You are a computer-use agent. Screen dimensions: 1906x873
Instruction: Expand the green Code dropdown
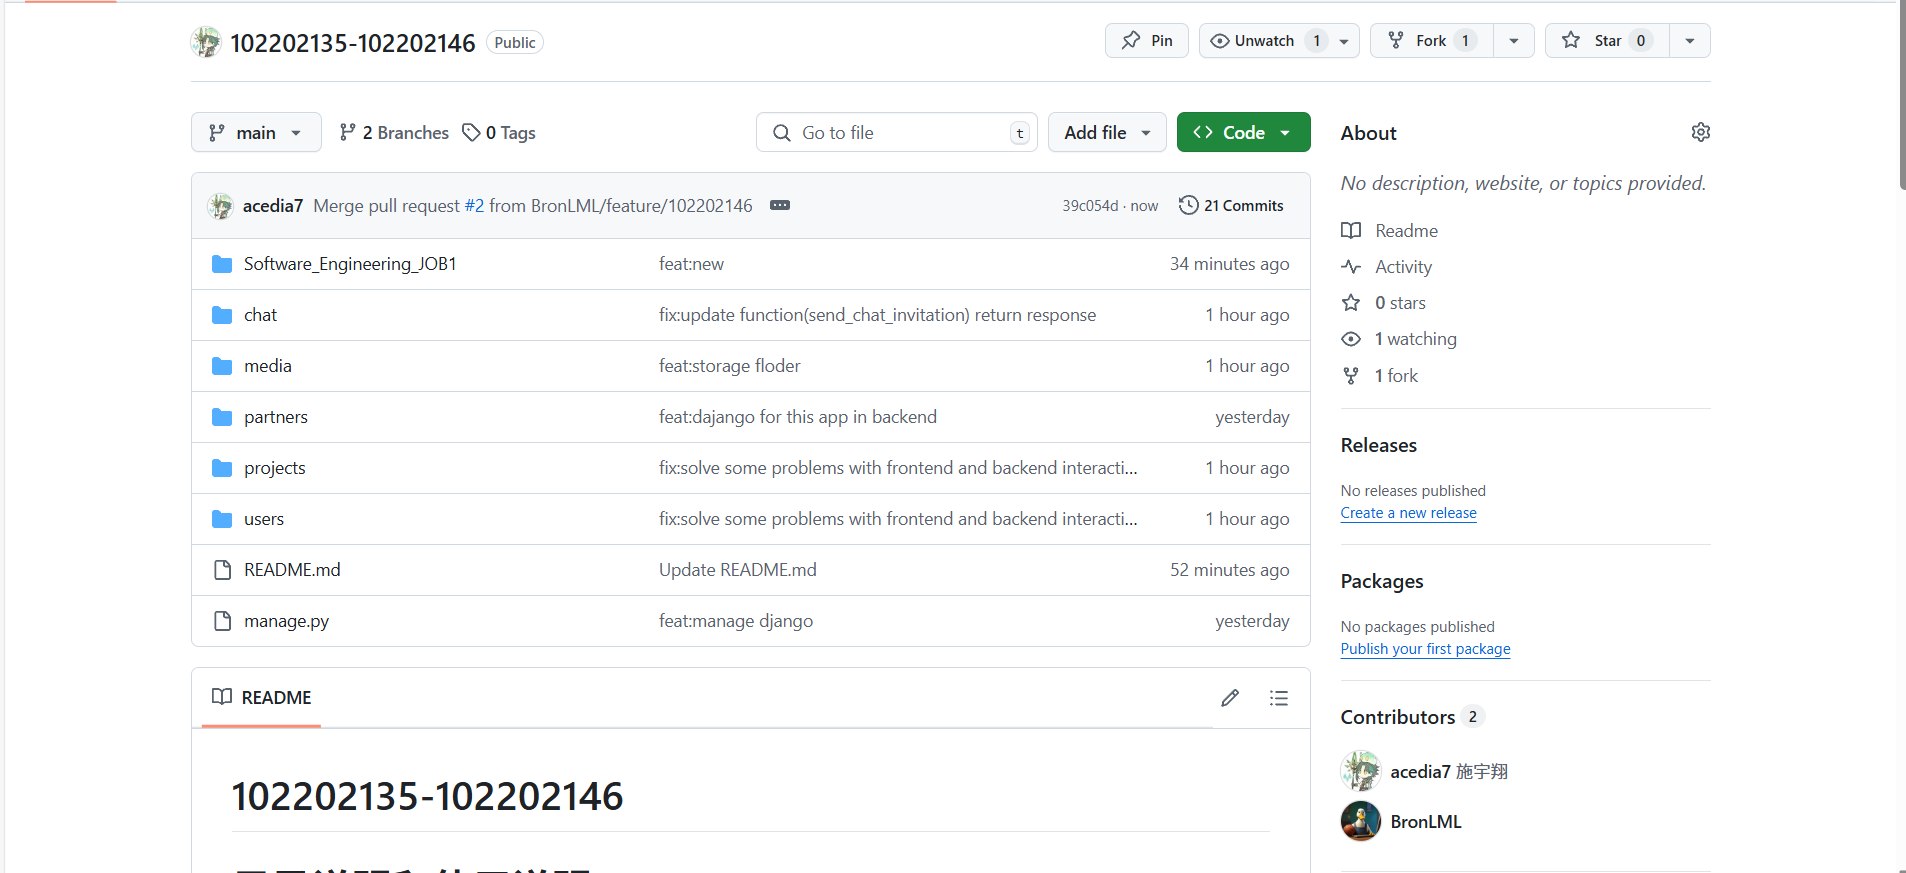click(x=1243, y=133)
